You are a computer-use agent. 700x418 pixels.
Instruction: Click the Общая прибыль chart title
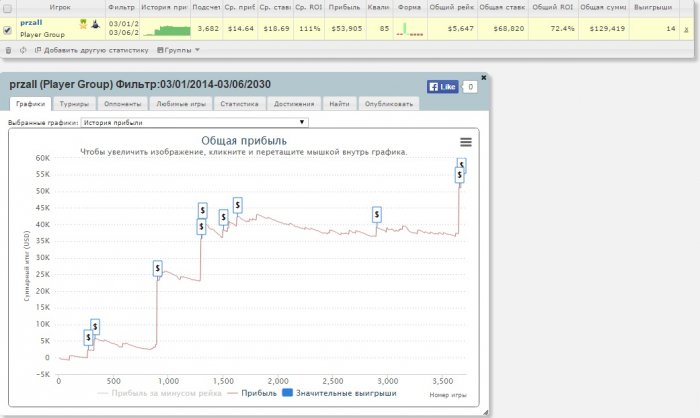point(244,141)
